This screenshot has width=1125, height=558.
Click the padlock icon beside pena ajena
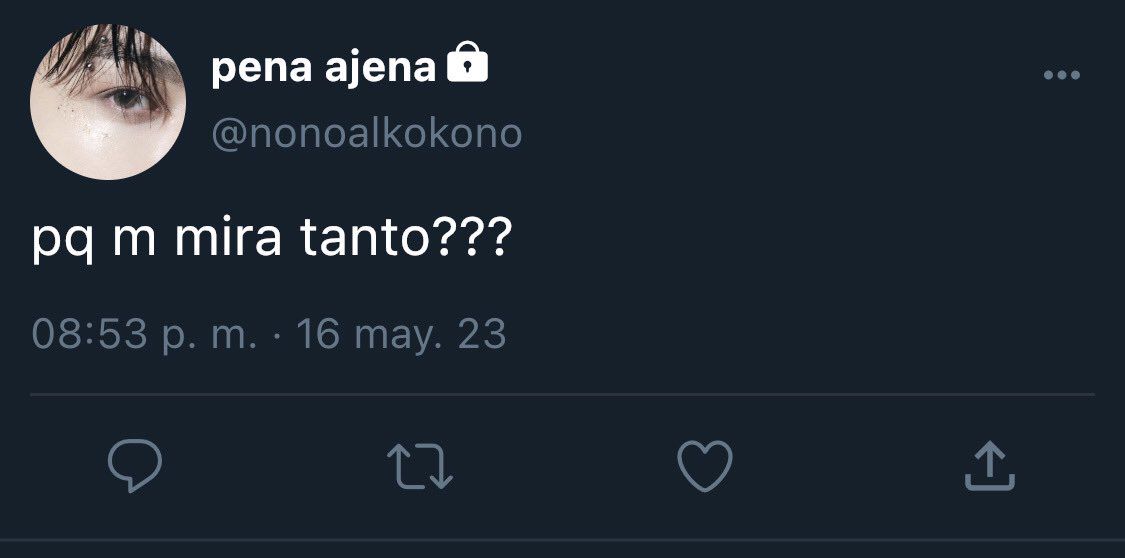click(x=467, y=62)
